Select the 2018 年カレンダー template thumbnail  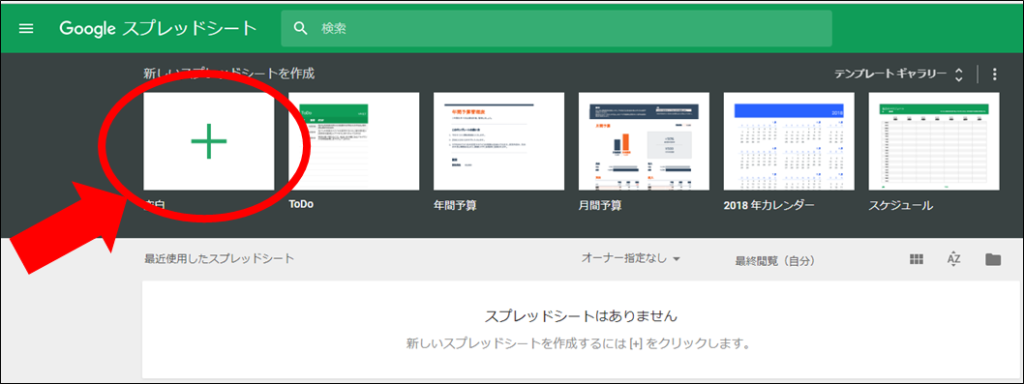click(x=788, y=141)
